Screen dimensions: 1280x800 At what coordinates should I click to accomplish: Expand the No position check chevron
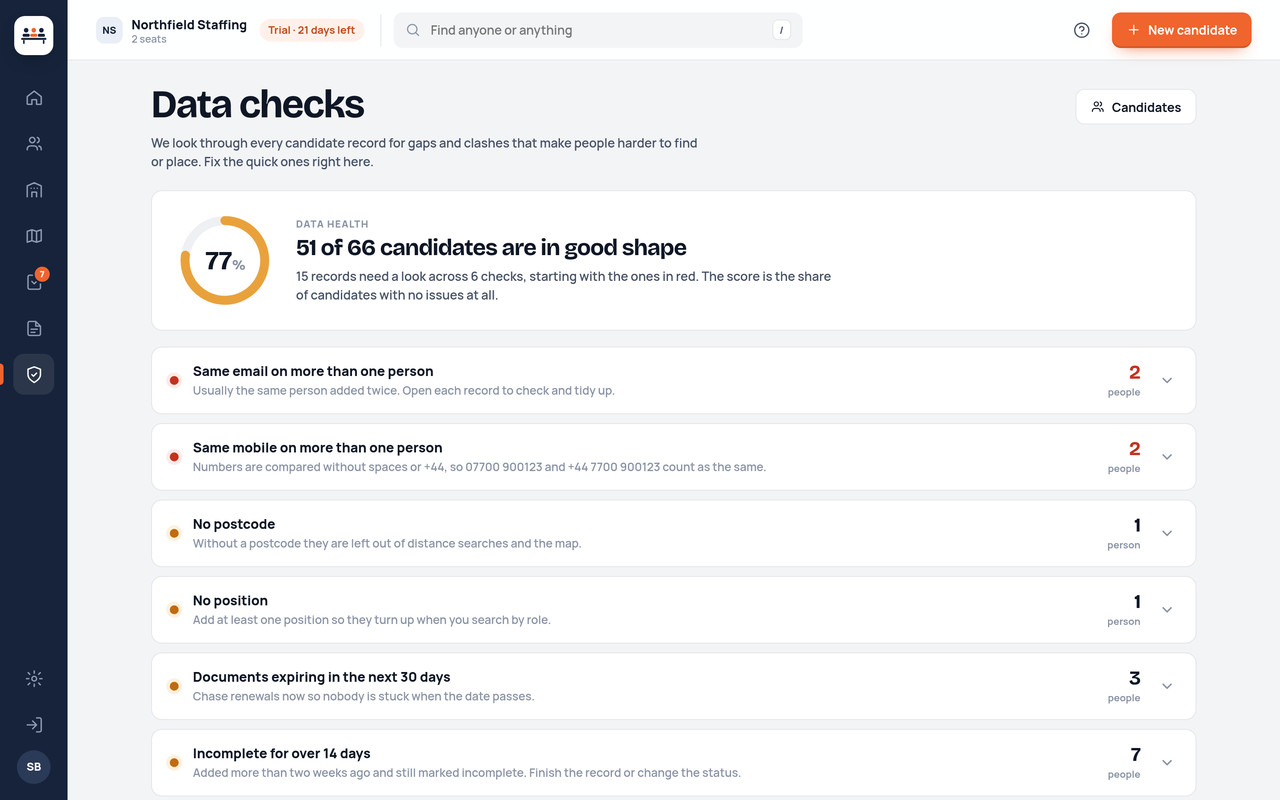[x=1166, y=610]
